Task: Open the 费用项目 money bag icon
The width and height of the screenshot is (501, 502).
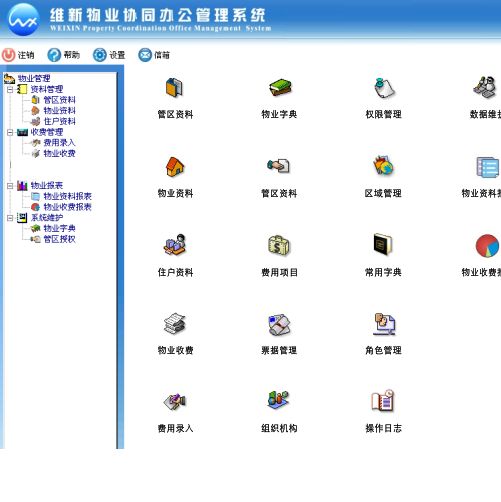Action: [279, 245]
